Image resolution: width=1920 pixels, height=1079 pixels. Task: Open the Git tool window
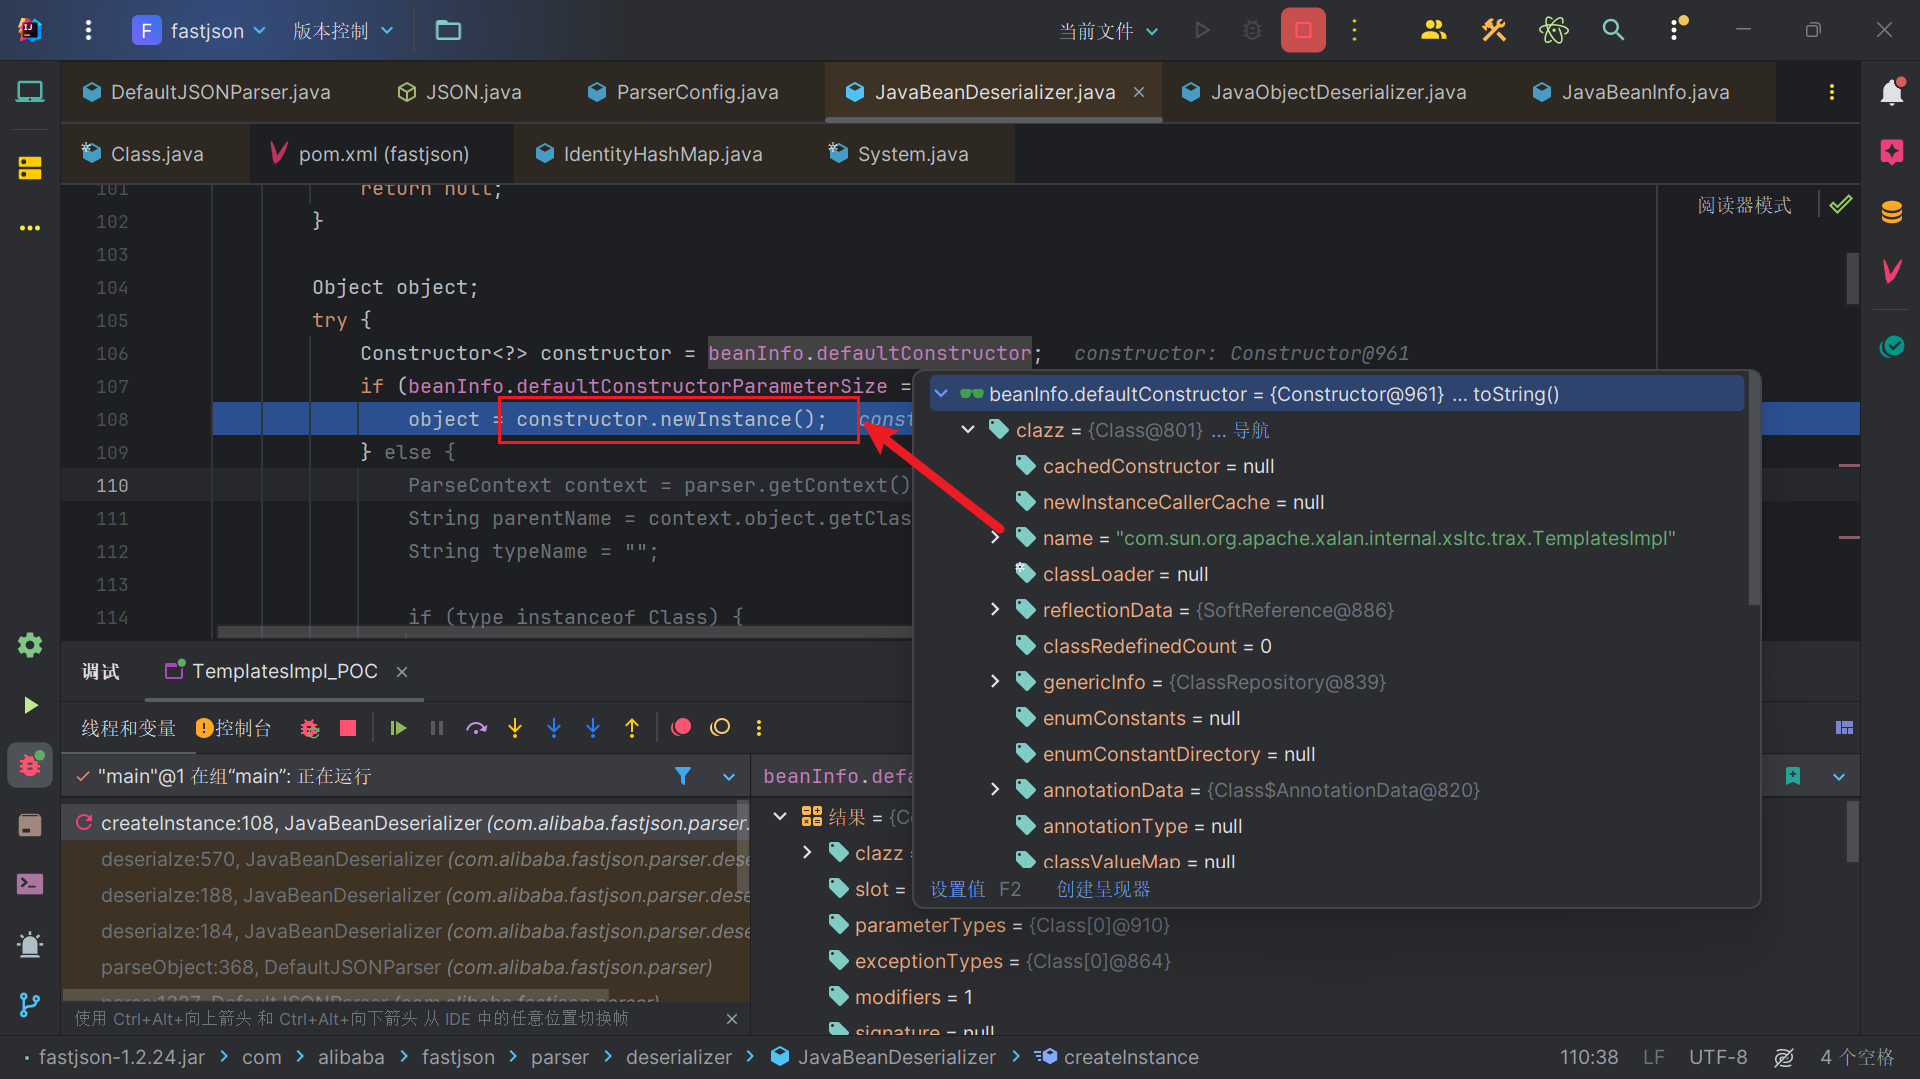click(30, 1004)
